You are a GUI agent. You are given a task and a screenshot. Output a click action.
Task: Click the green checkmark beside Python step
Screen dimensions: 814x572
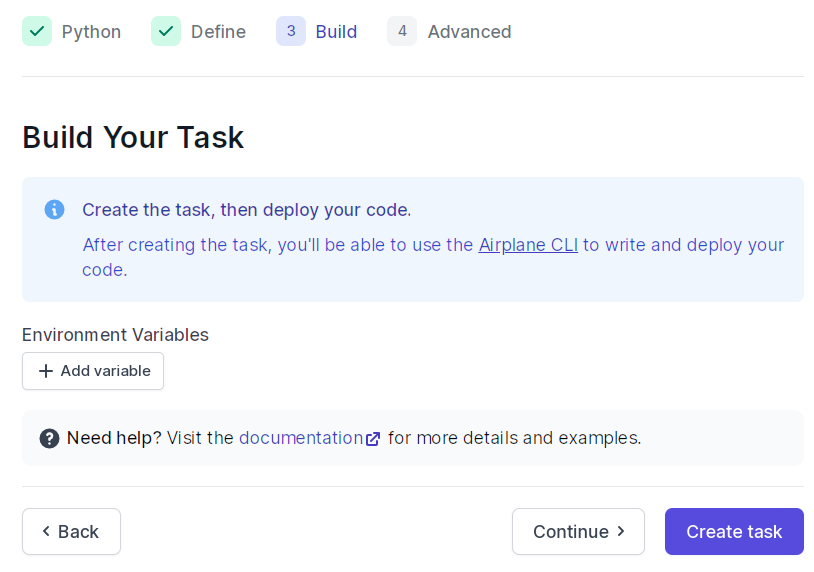37,31
